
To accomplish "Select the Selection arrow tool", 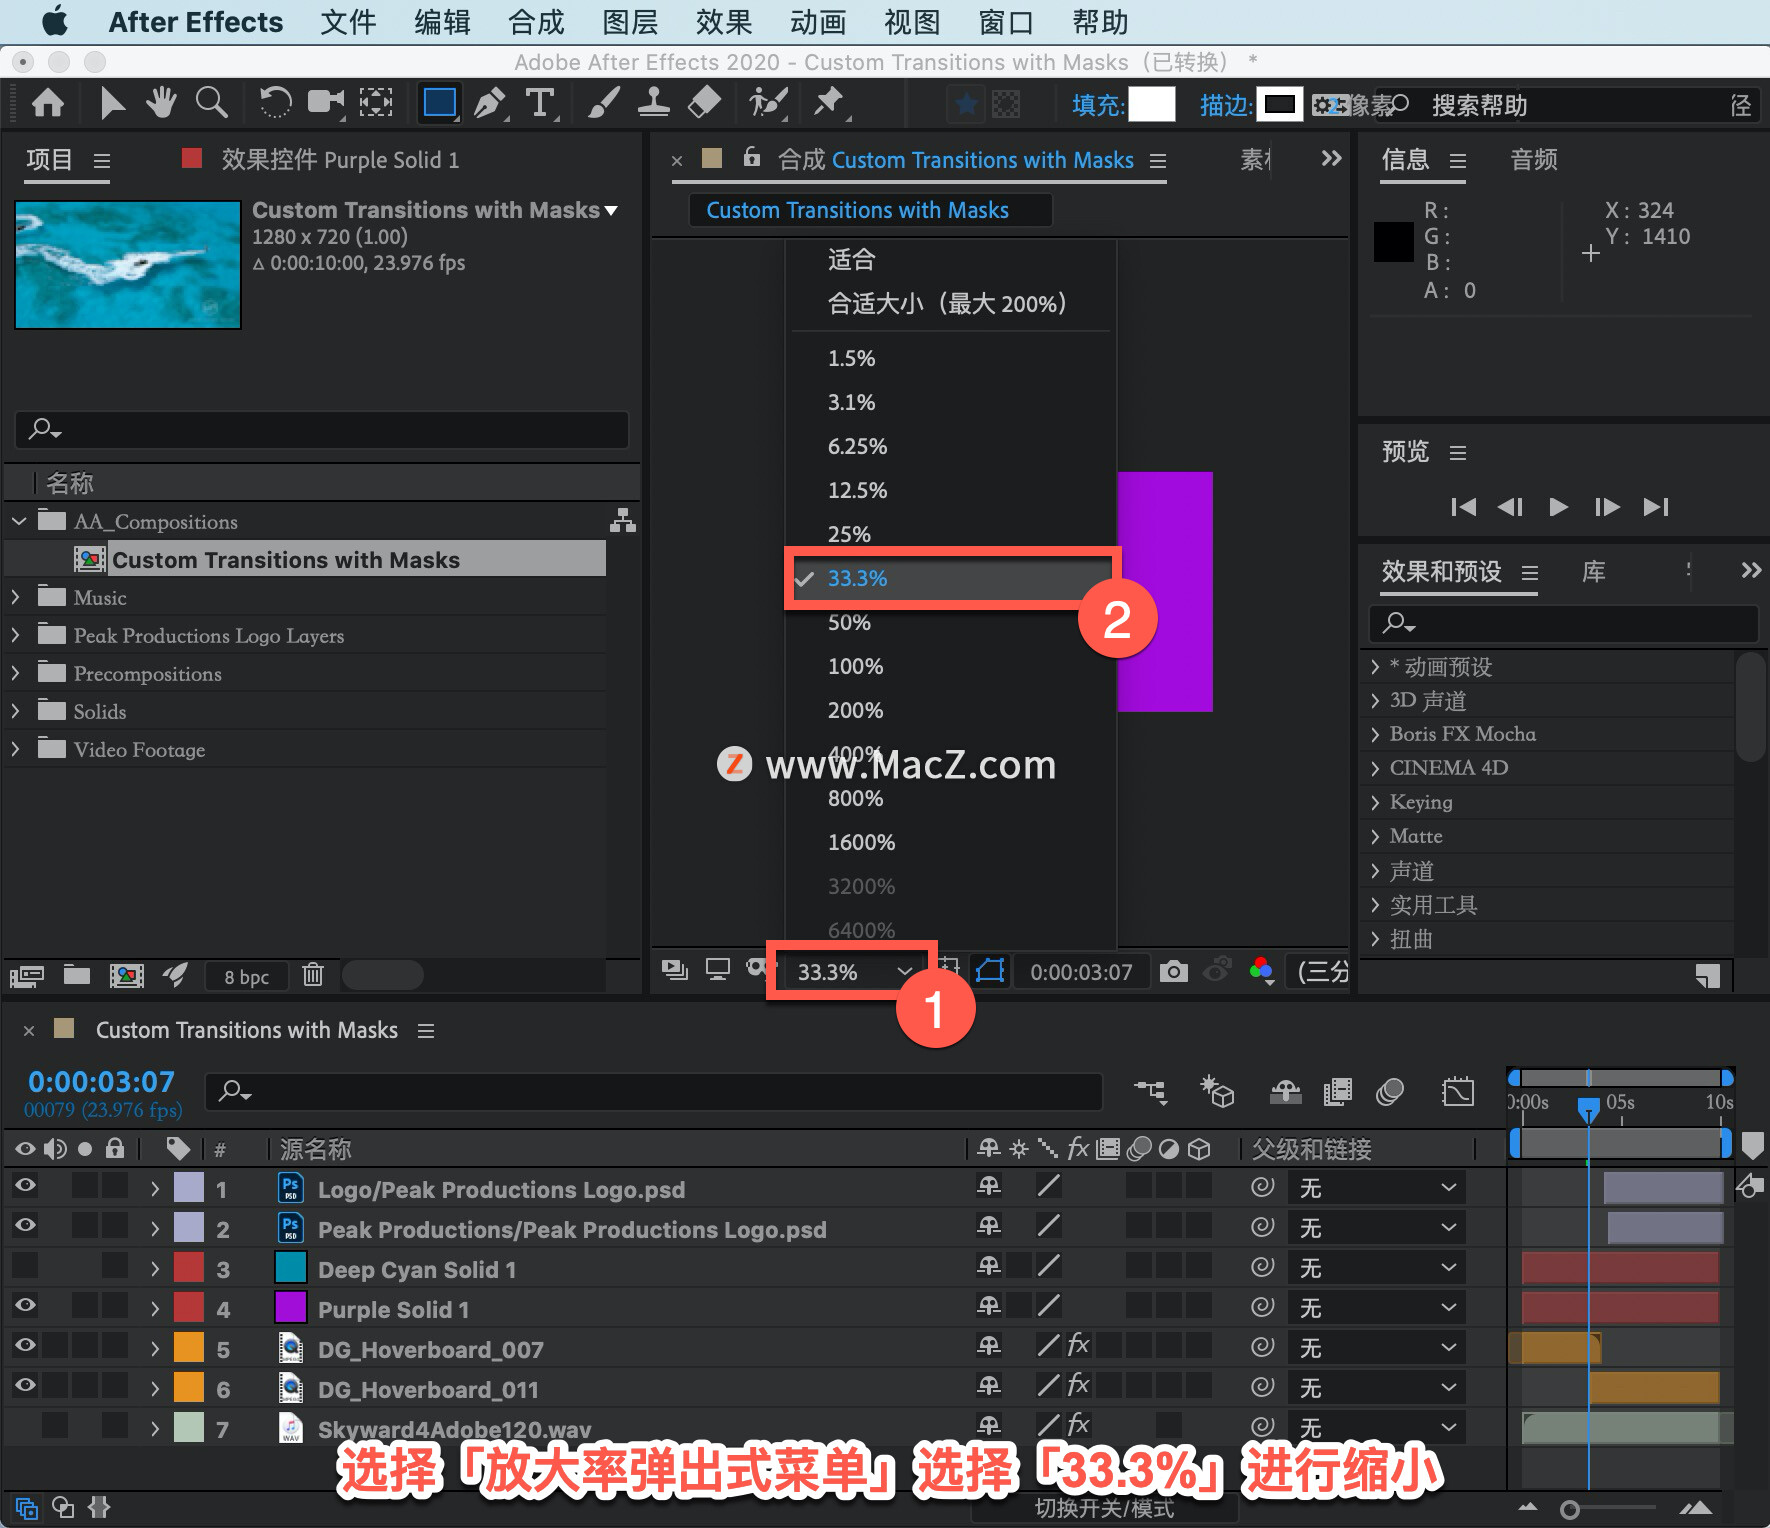I will (112, 103).
